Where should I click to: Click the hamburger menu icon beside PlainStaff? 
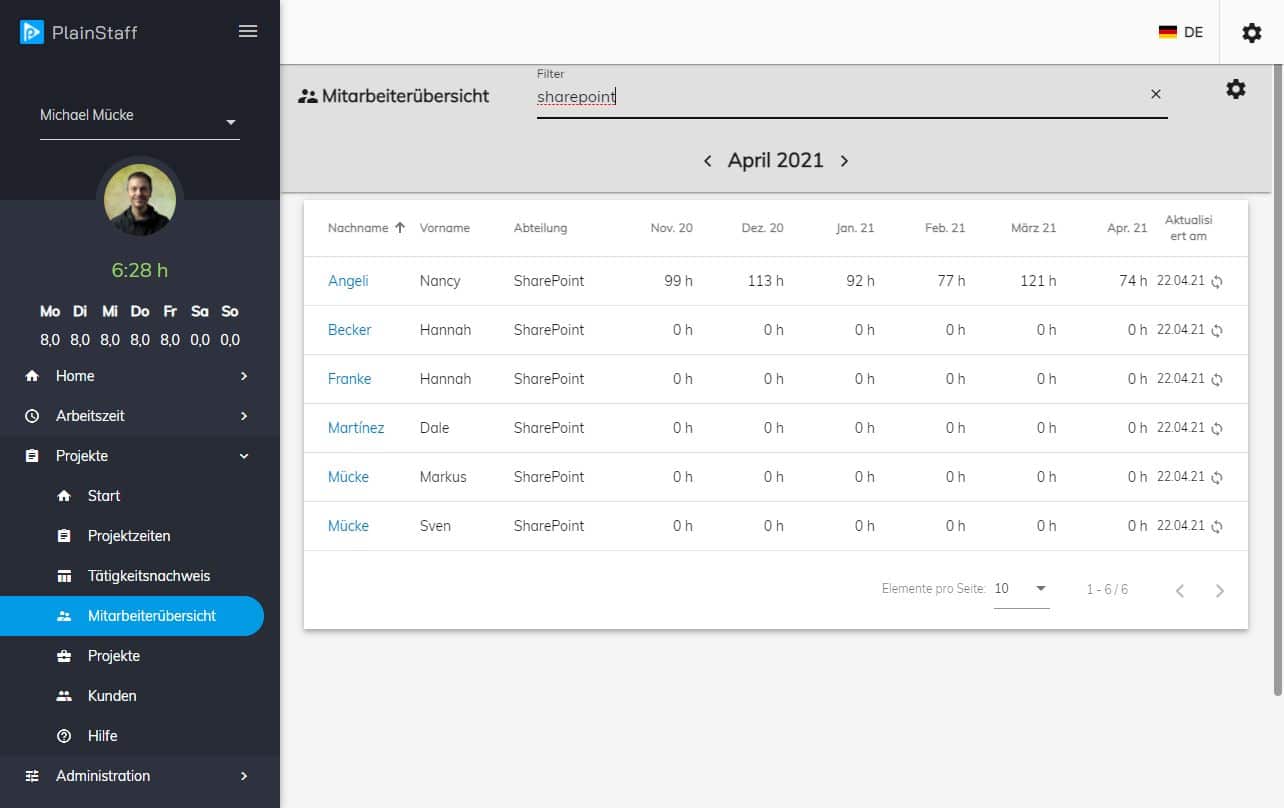pyautogui.click(x=248, y=31)
